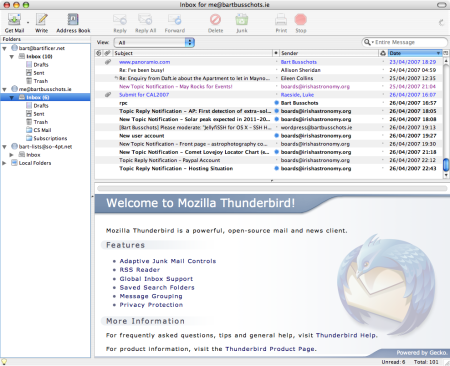Toggle read dot for Hosting Situation message
This screenshot has width=450, height=366.
[276, 168]
